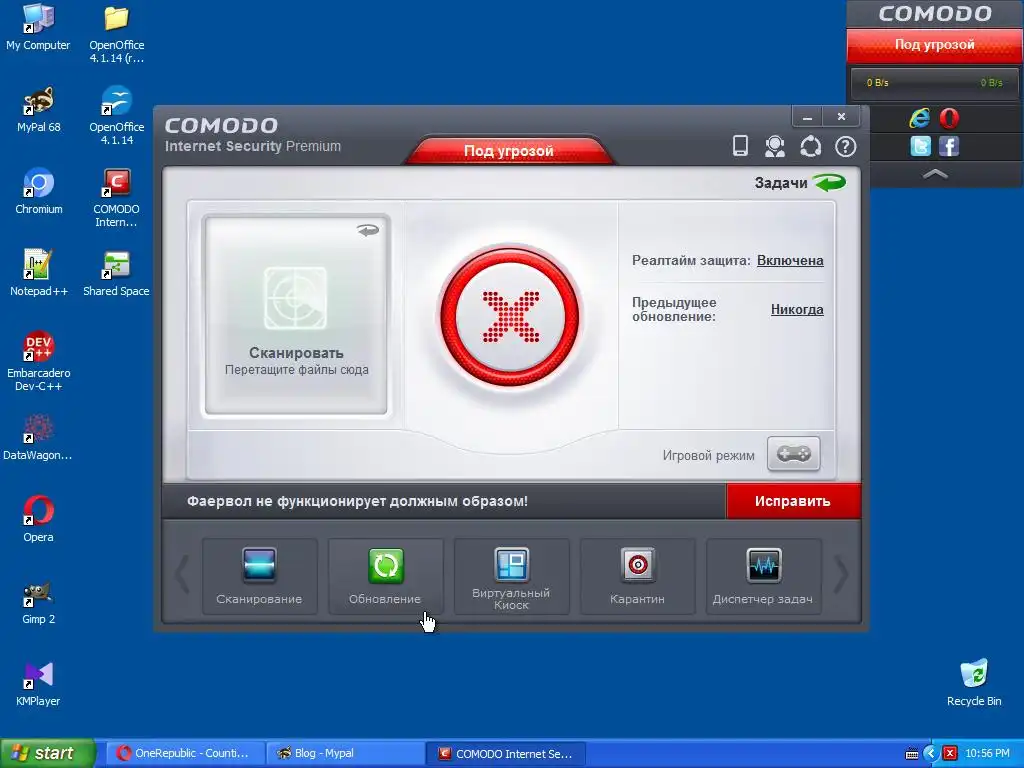Click Никогда last update link

tap(797, 310)
